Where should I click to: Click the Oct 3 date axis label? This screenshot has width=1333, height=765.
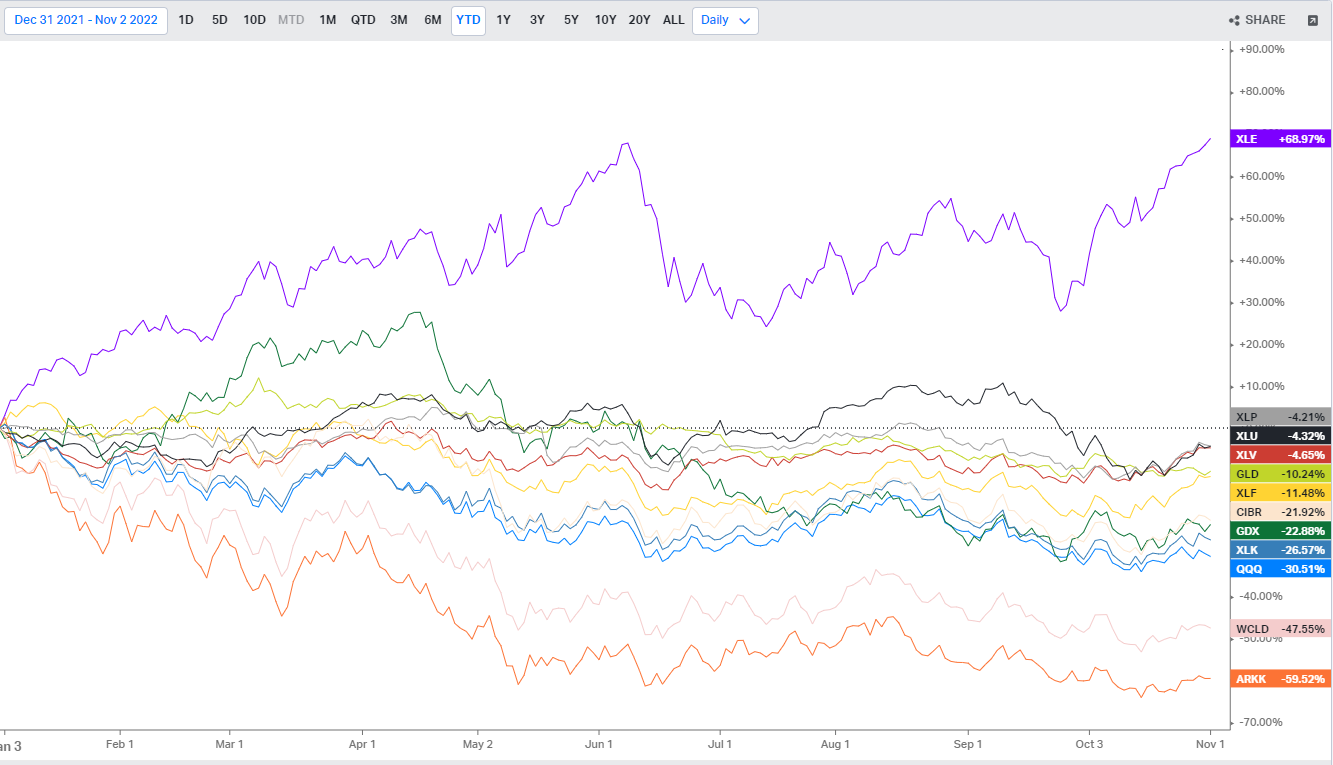pyautogui.click(x=1088, y=744)
